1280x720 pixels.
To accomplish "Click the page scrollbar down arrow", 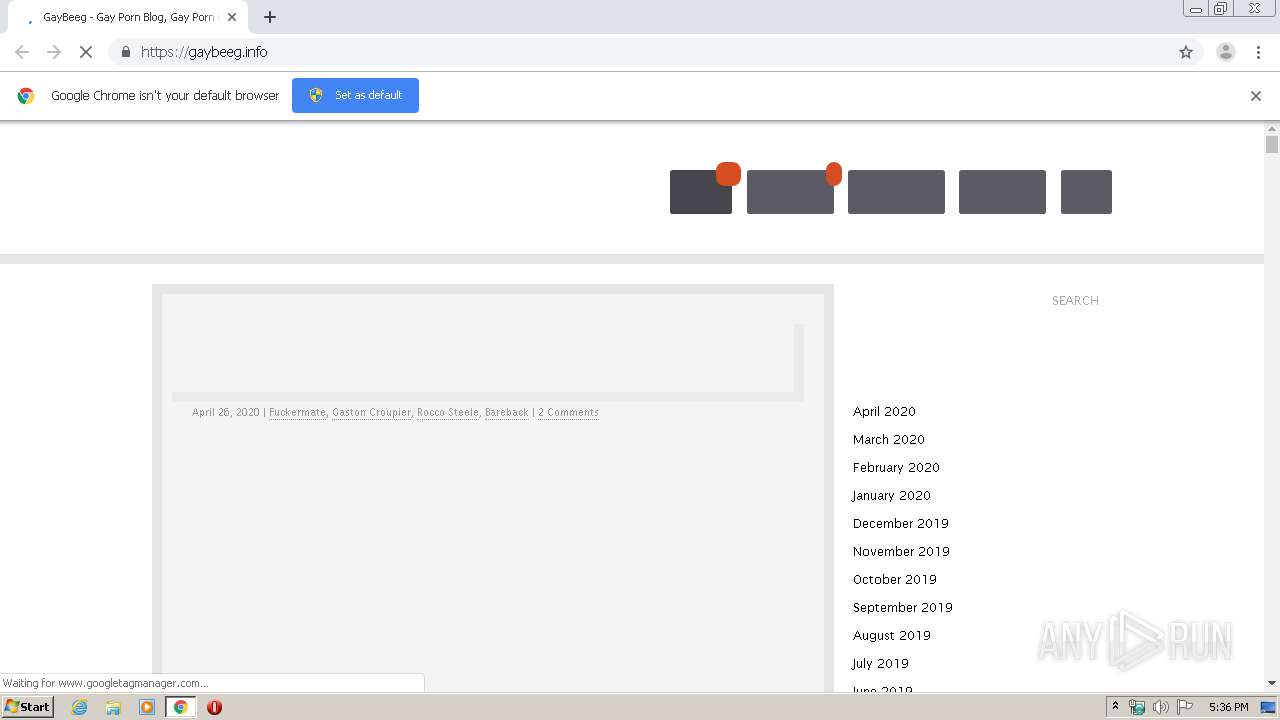I will click(1272, 683).
